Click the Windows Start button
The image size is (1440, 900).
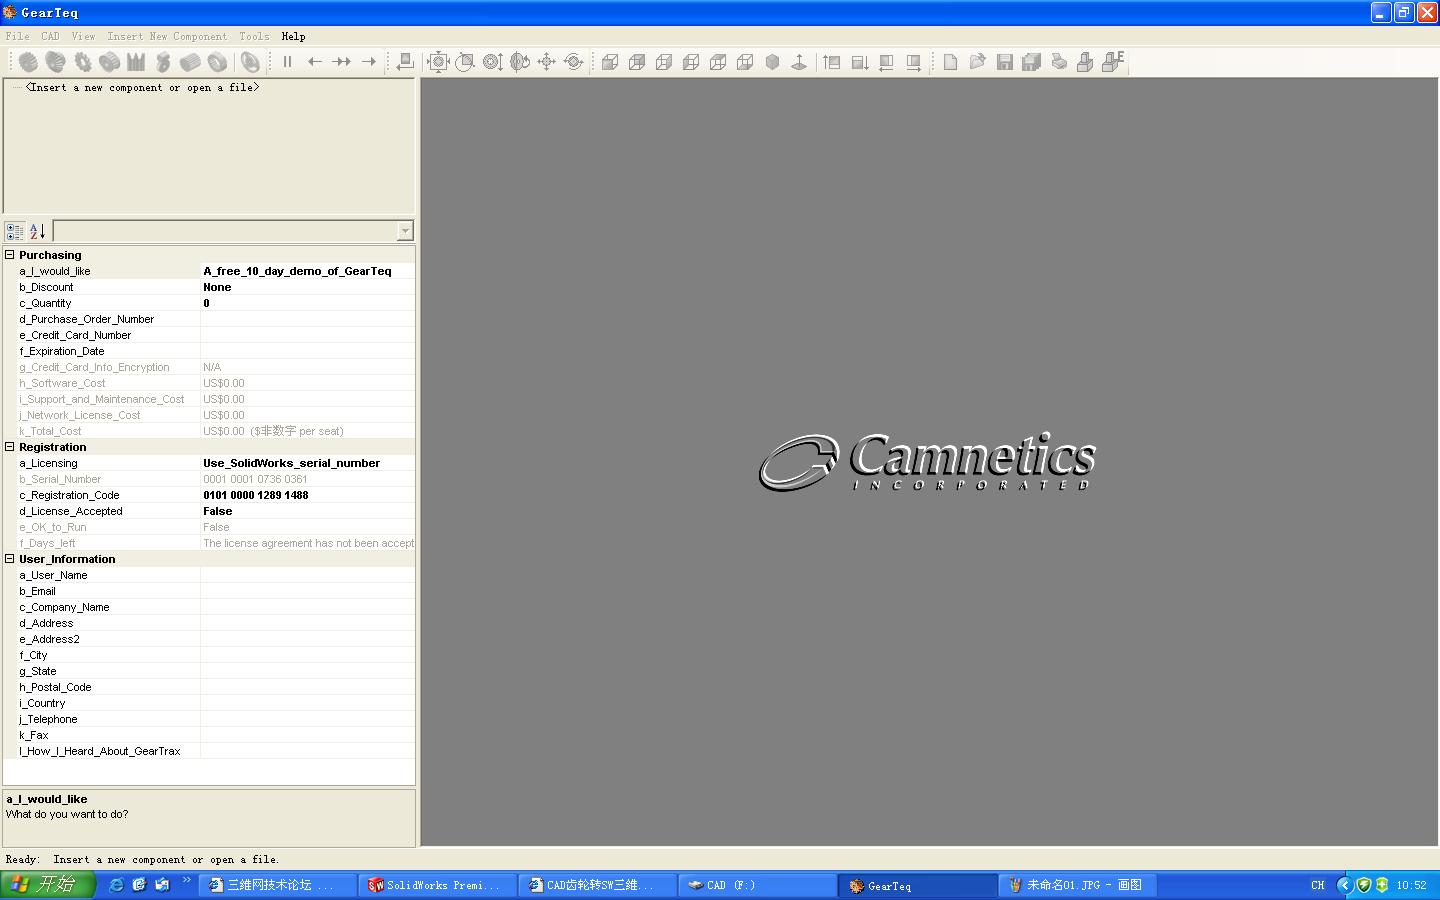click(48, 884)
